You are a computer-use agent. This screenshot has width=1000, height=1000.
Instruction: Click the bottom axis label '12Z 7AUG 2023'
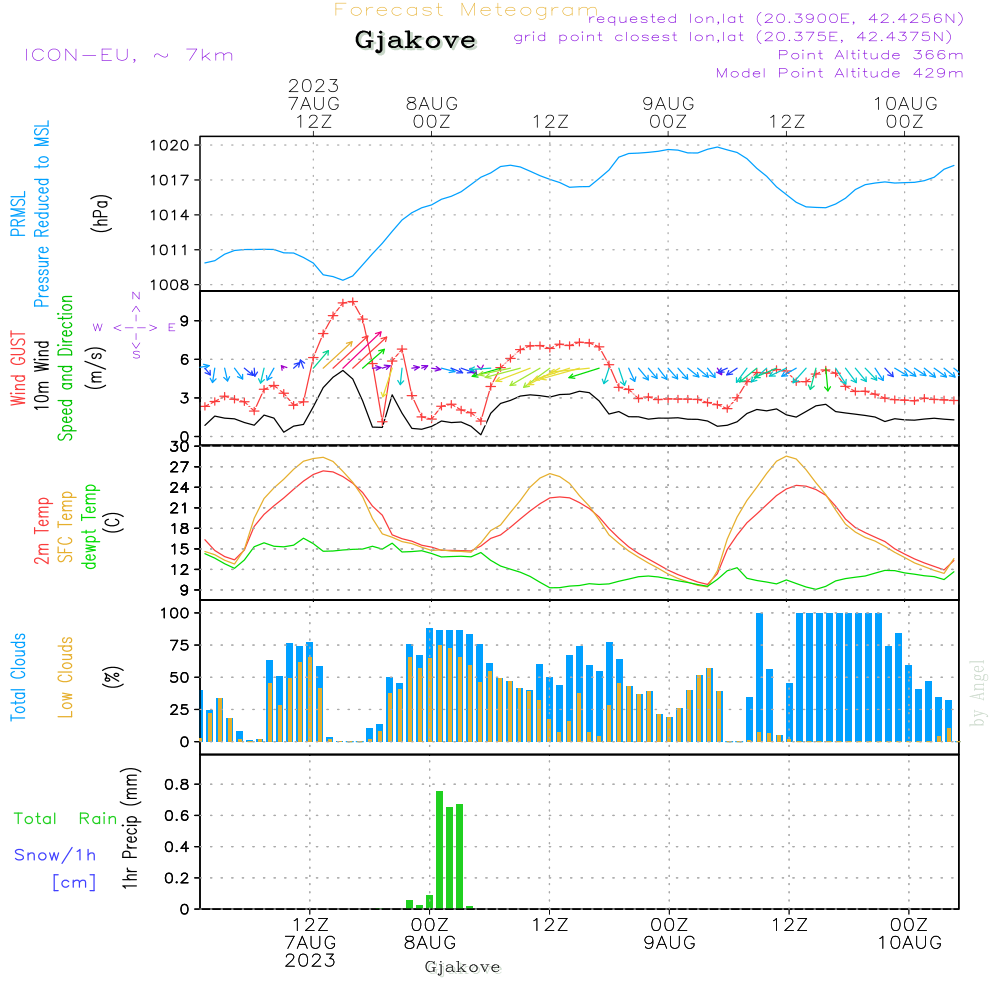point(310,942)
